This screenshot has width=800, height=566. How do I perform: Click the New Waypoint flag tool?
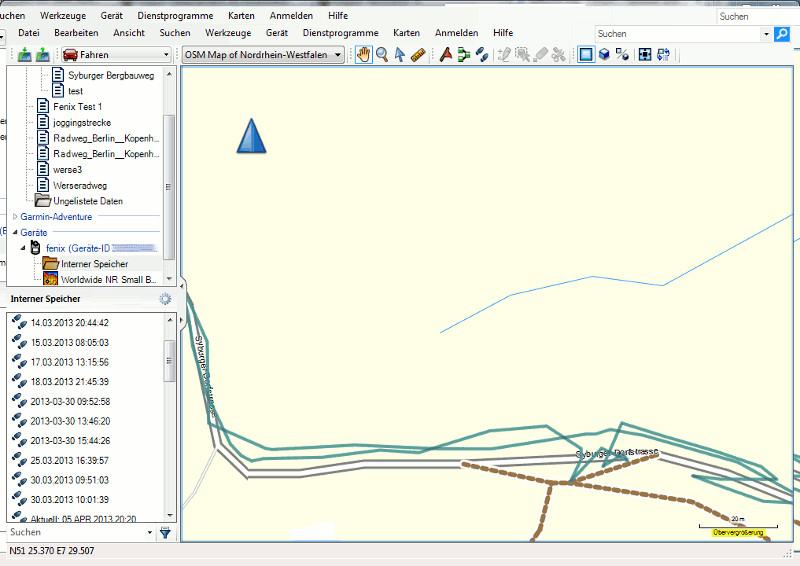(x=446, y=55)
